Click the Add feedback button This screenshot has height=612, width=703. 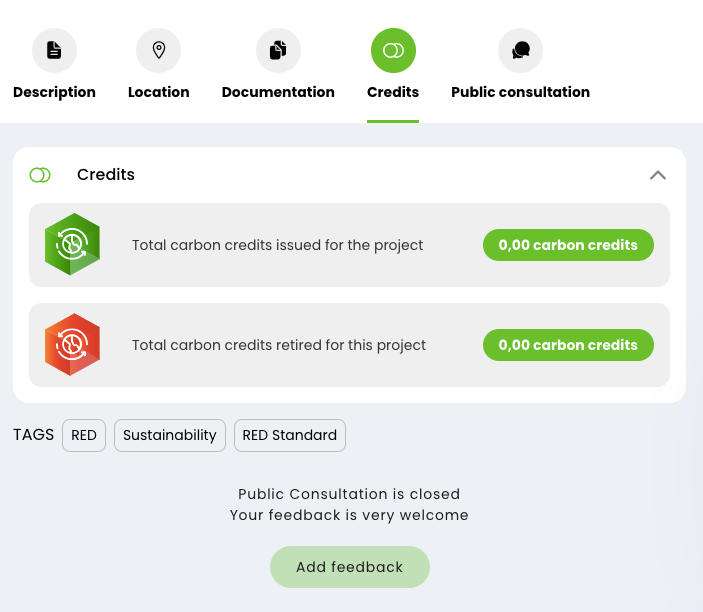pos(350,567)
